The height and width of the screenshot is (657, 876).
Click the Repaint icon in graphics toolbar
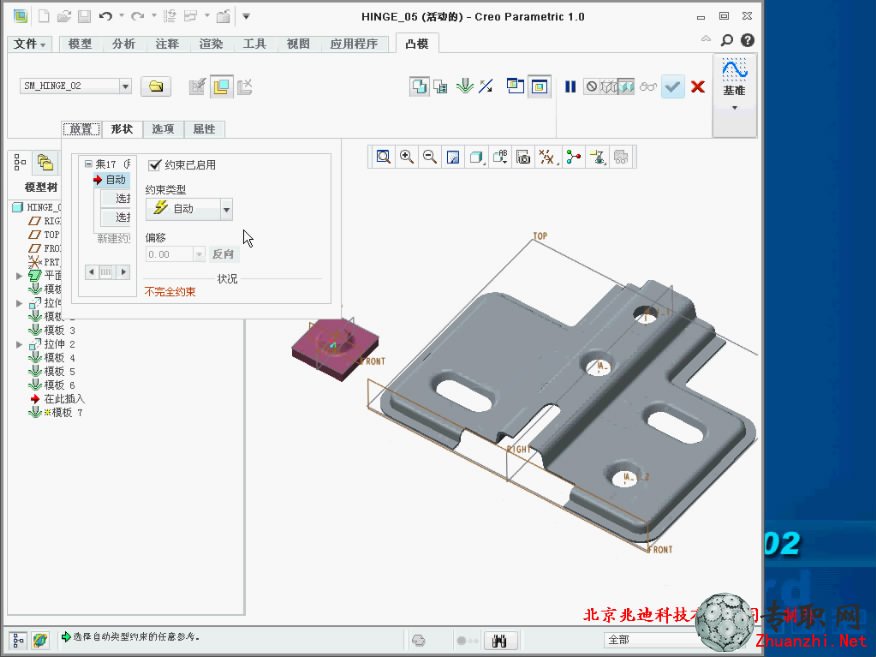(453, 157)
